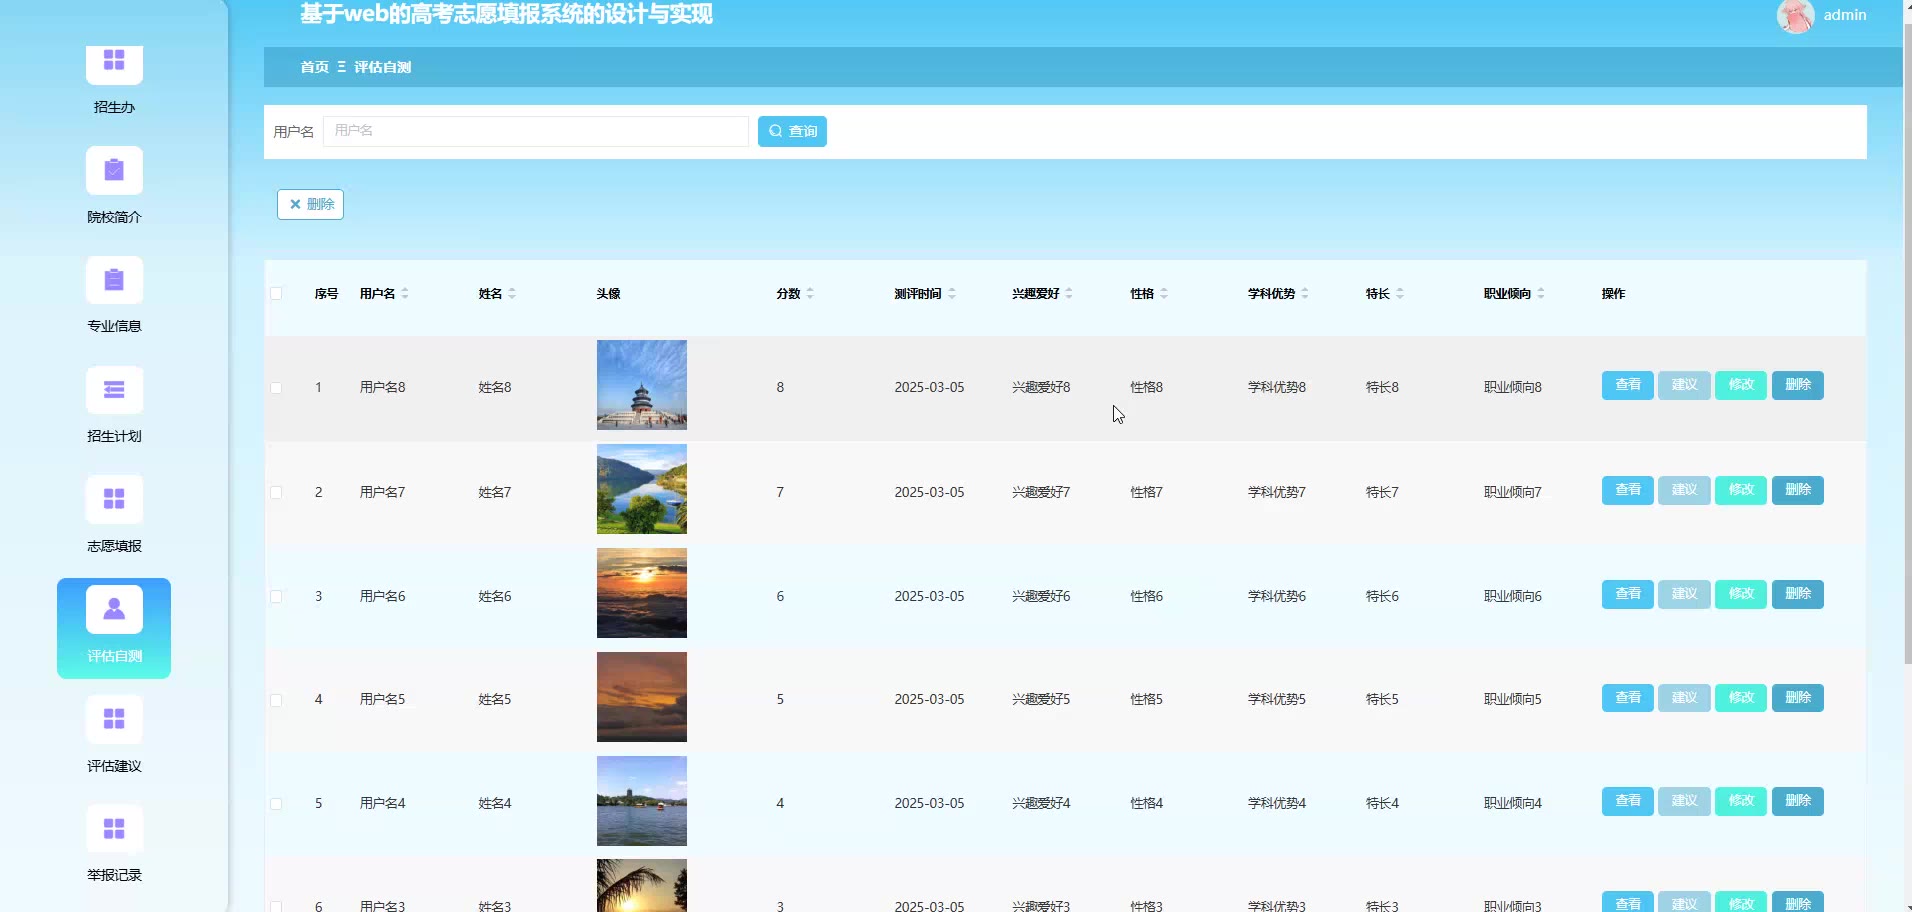Check the row for 用户名7
This screenshot has height=912, width=1912.
point(276,492)
